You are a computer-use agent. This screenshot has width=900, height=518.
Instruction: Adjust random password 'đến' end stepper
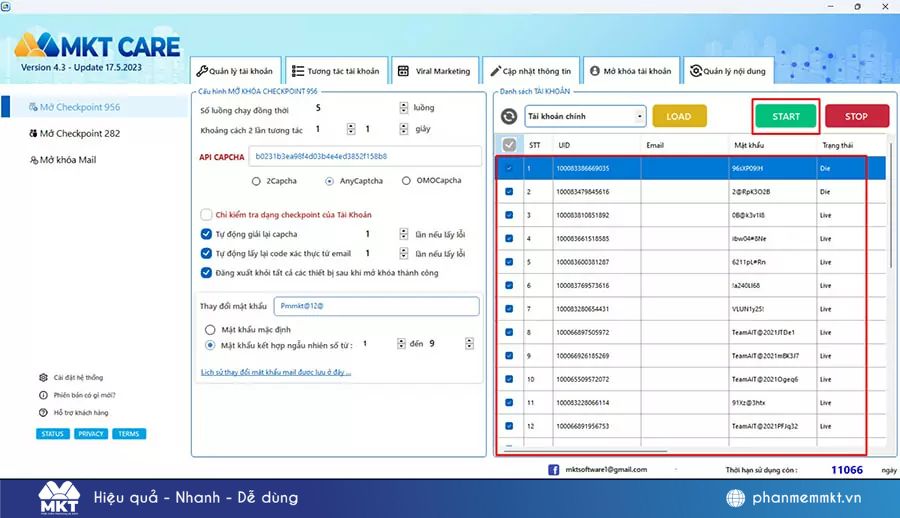470,344
